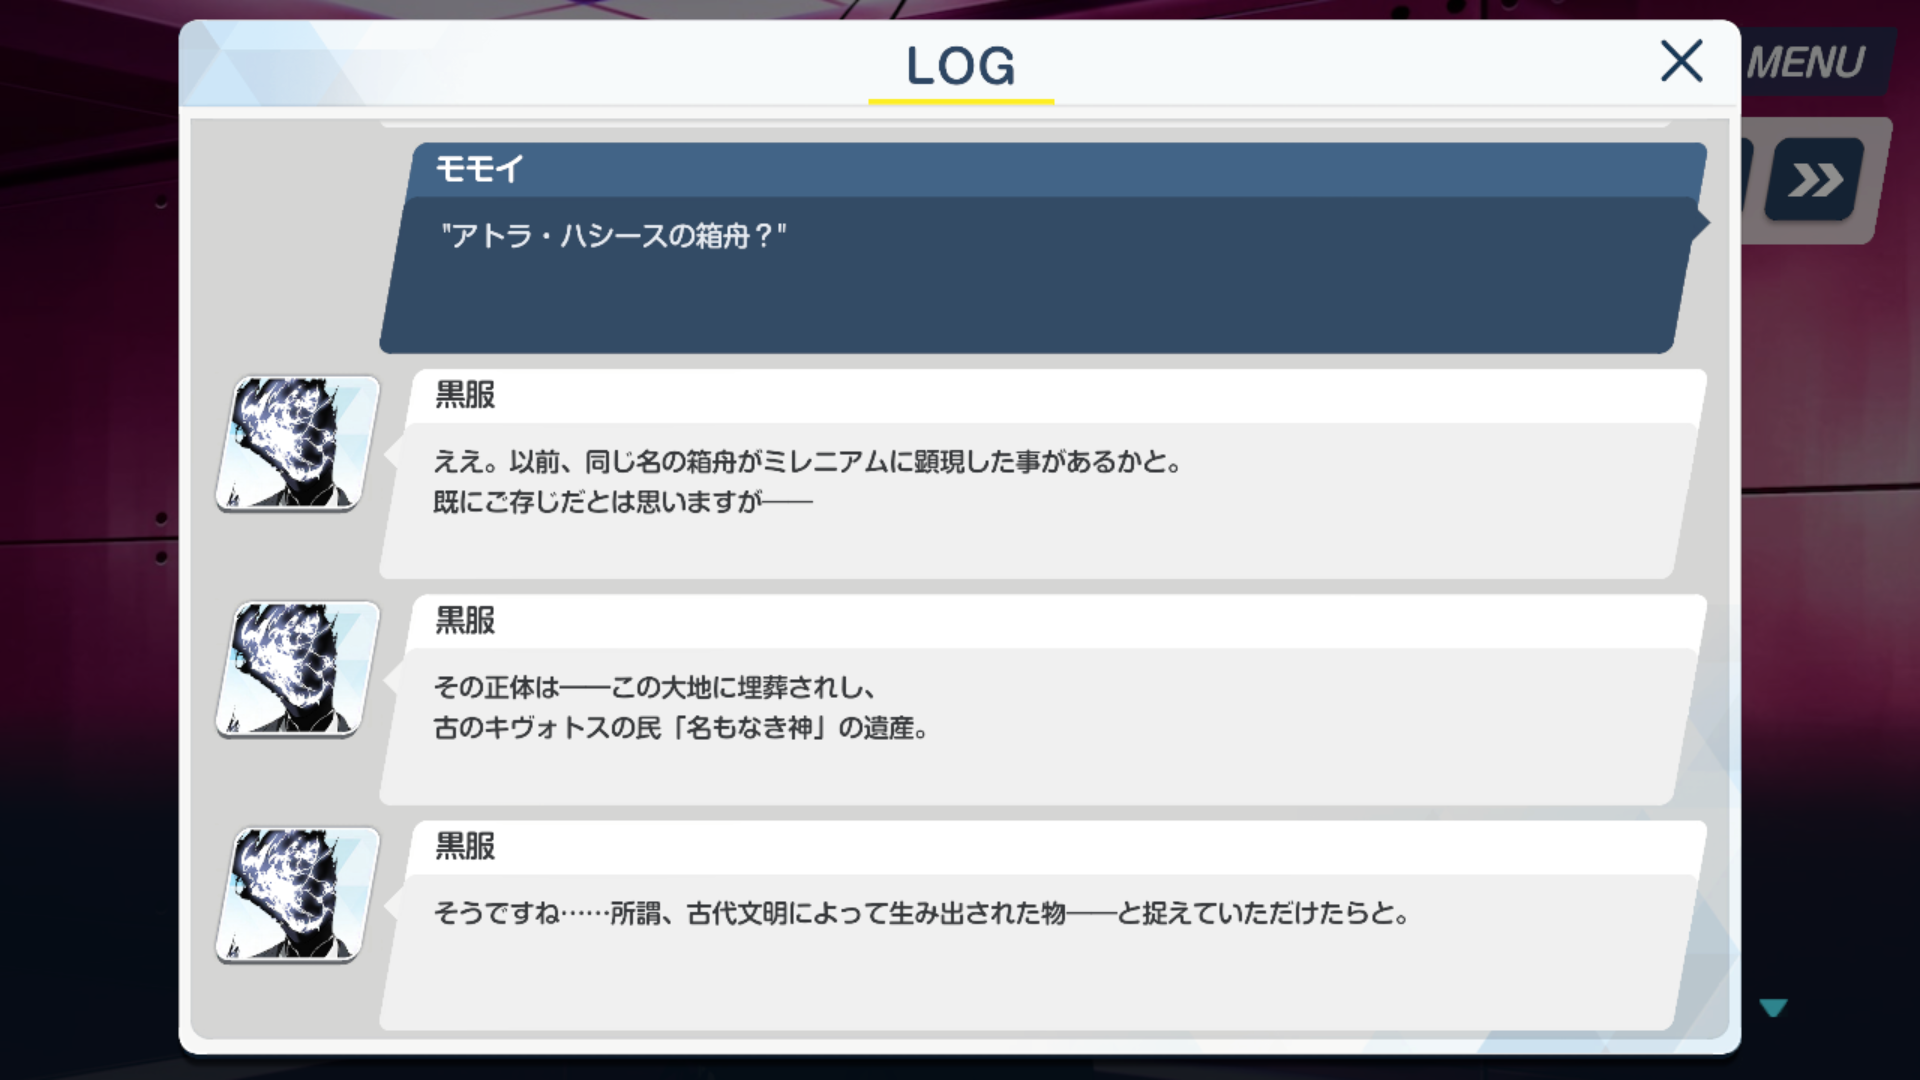The height and width of the screenshot is (1080, 1920).
Task: Click the second 黒服 portrait thumbnail
Action: 297,669
